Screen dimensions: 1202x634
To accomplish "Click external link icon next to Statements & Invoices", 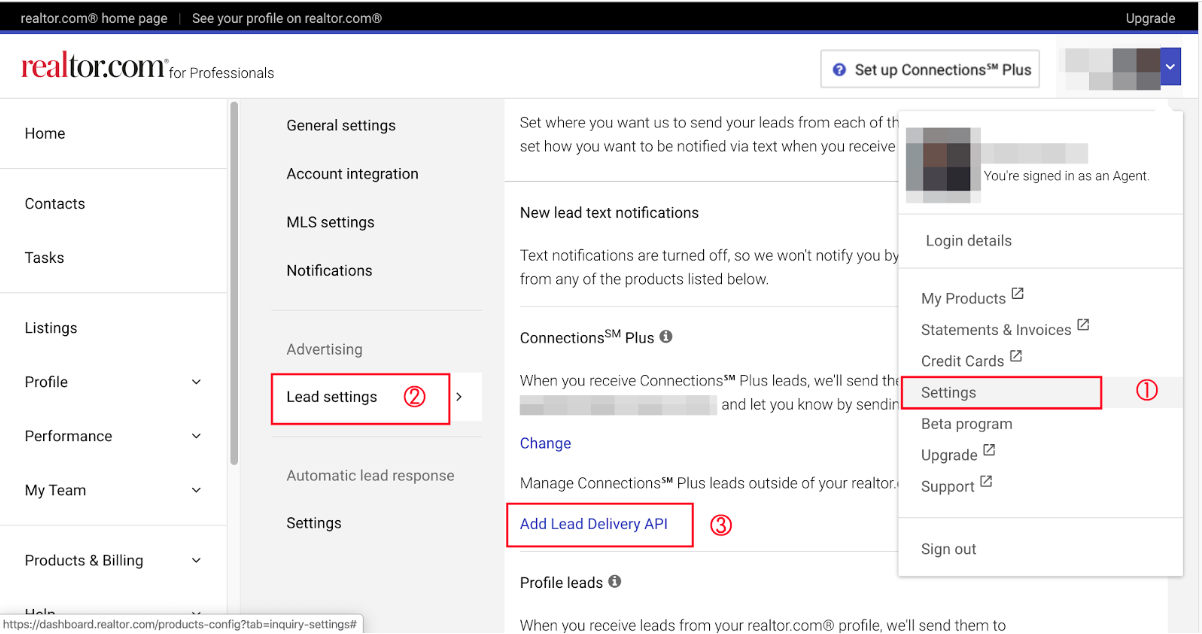I will tap(1083, 326).
